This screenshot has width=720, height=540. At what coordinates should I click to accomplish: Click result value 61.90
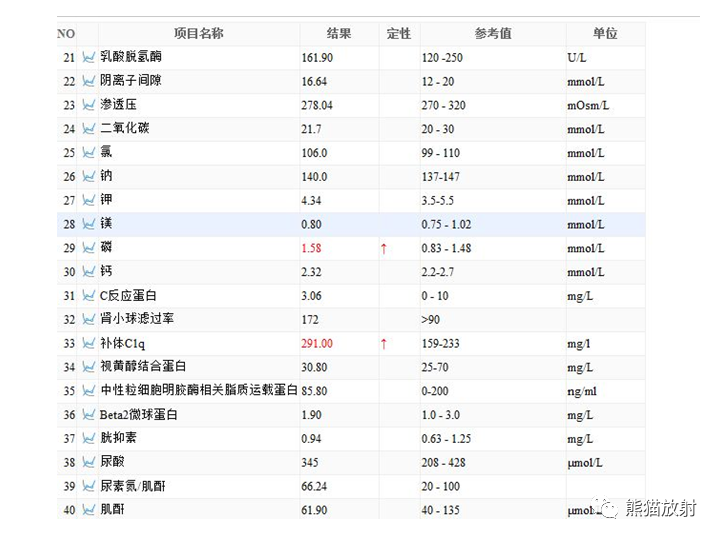[314, 510]
